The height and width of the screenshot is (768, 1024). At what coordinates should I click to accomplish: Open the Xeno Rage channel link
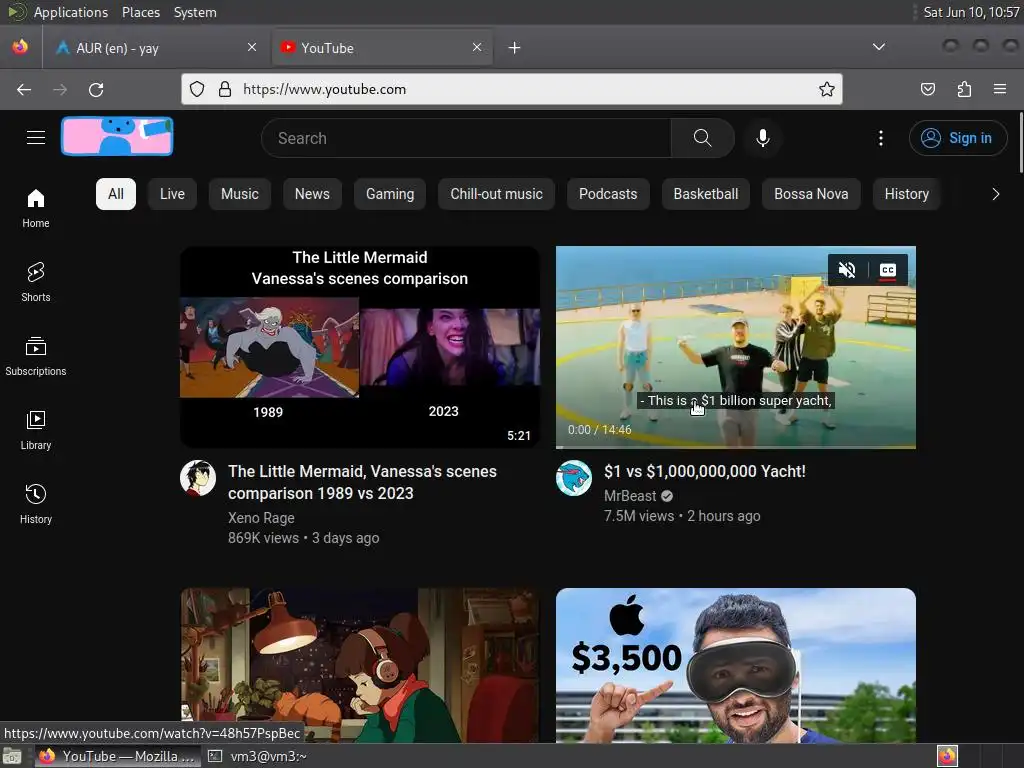coord(261,518)
